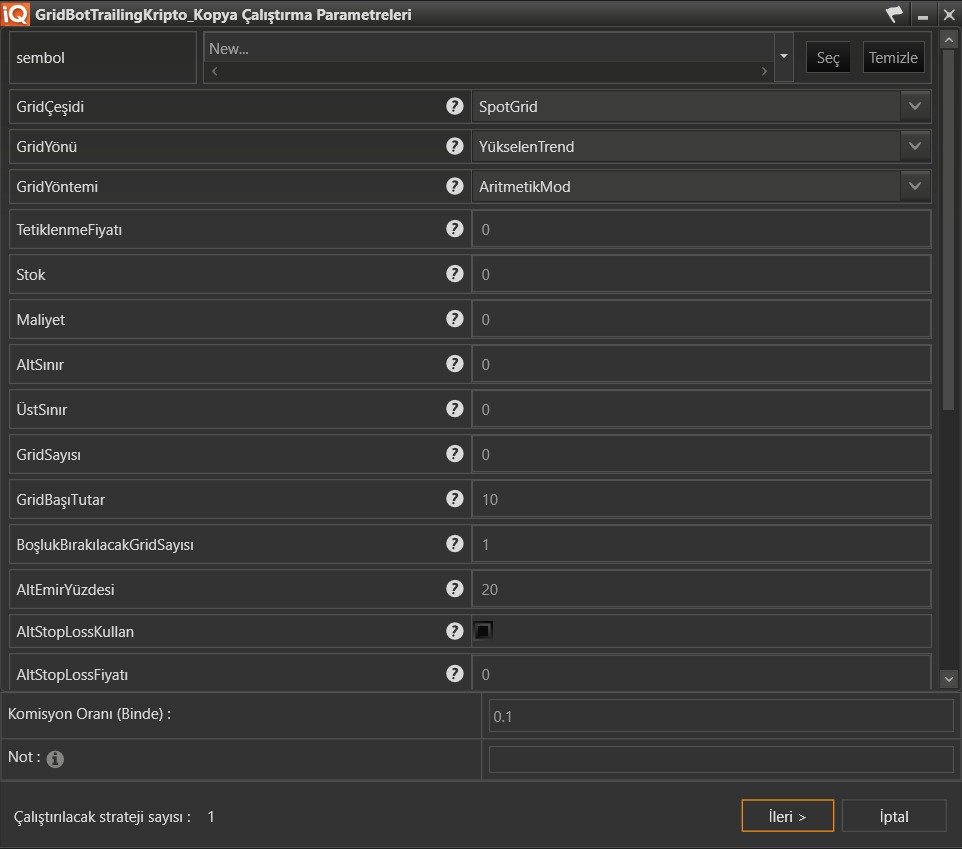Click the ÜstSınır question mark icon
Viewport: 962px width, 849px height.
click(454, 409)
